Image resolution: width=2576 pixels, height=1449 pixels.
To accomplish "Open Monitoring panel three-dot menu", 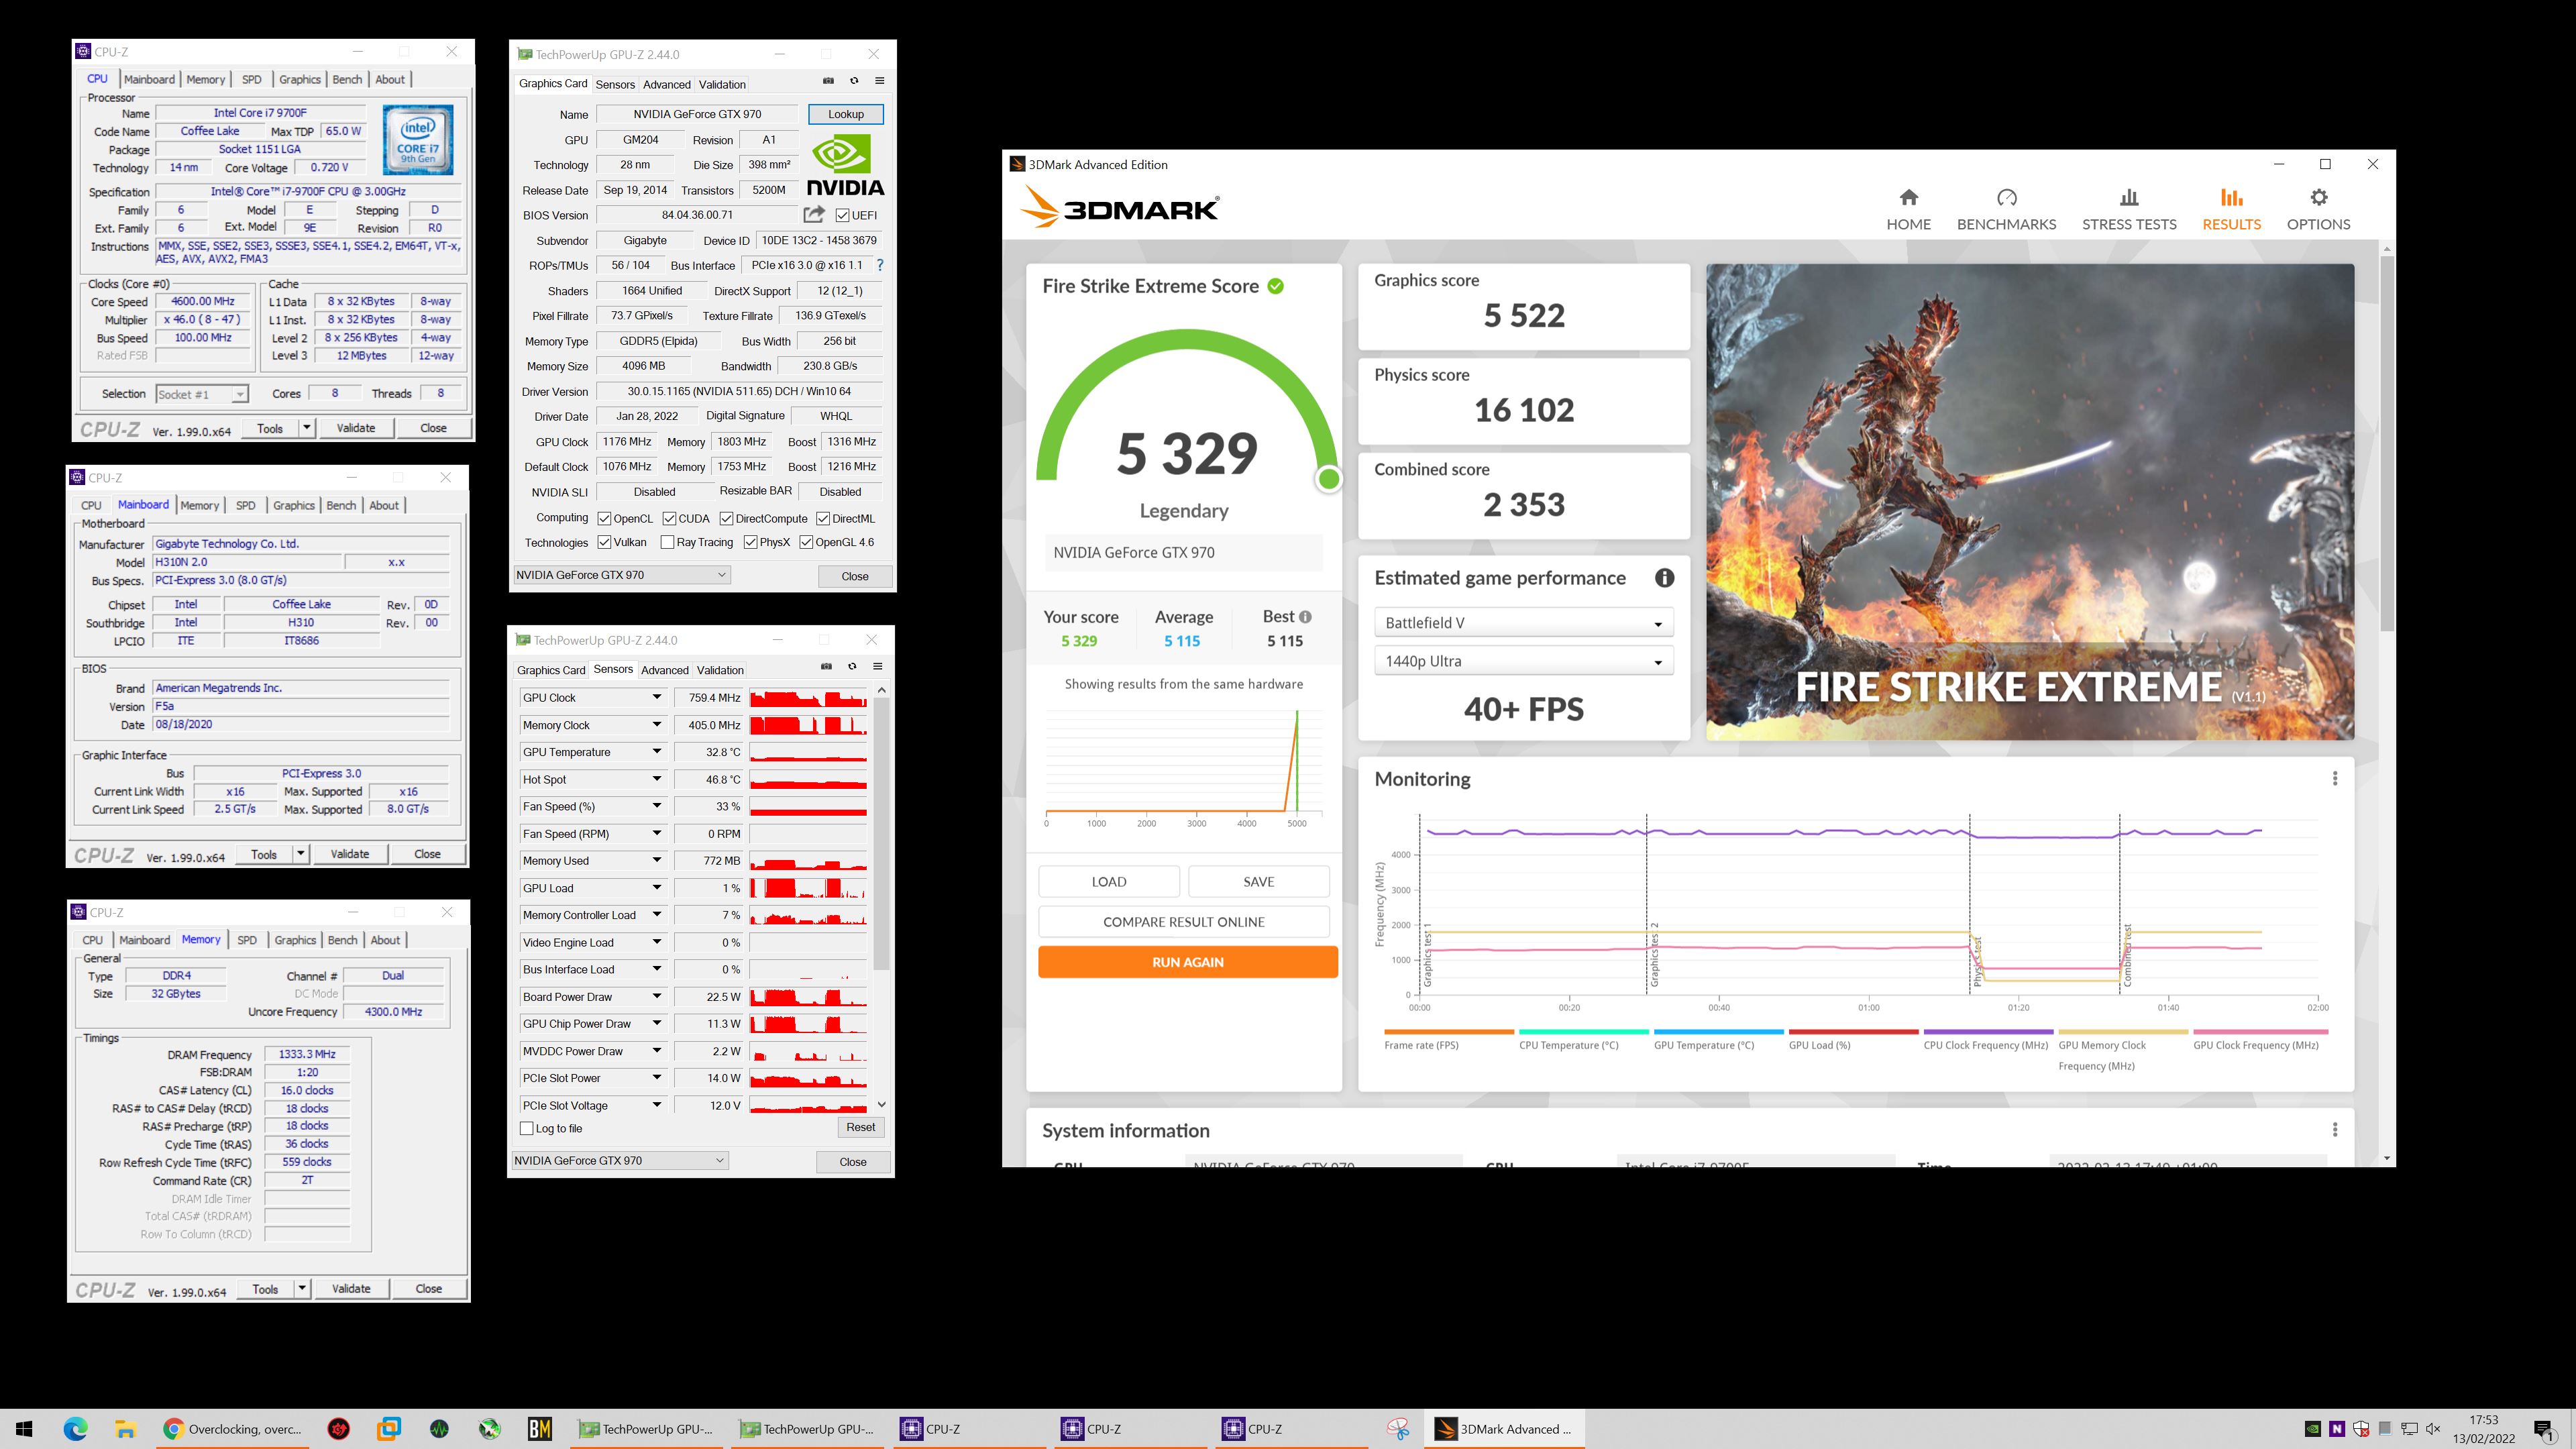I will click(2335, 778).
